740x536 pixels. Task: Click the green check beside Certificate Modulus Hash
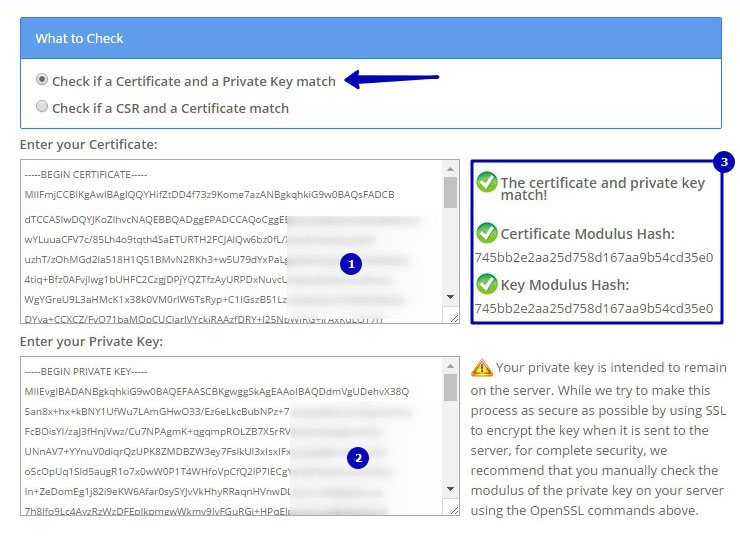point(487,233)
